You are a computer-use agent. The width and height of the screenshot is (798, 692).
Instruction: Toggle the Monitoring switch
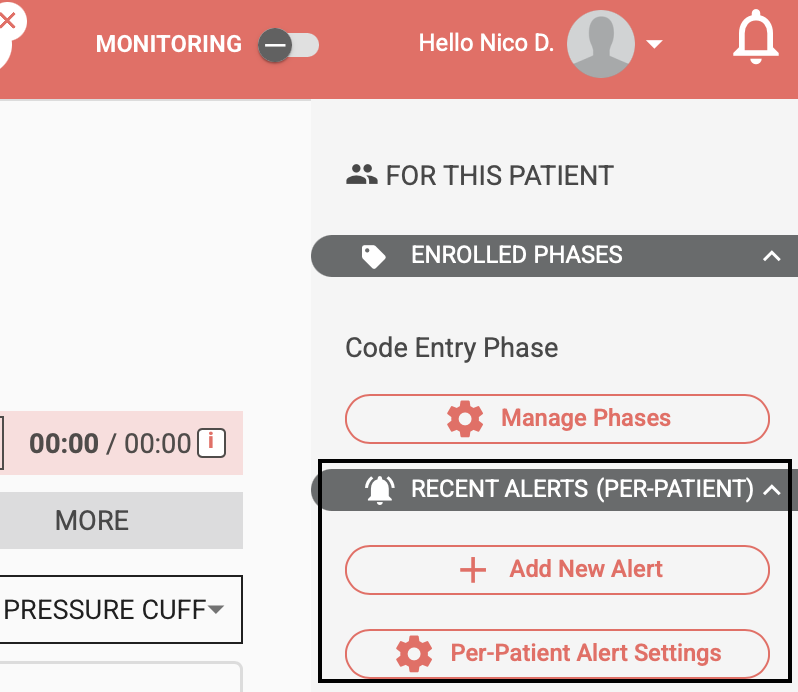(288, 45)
